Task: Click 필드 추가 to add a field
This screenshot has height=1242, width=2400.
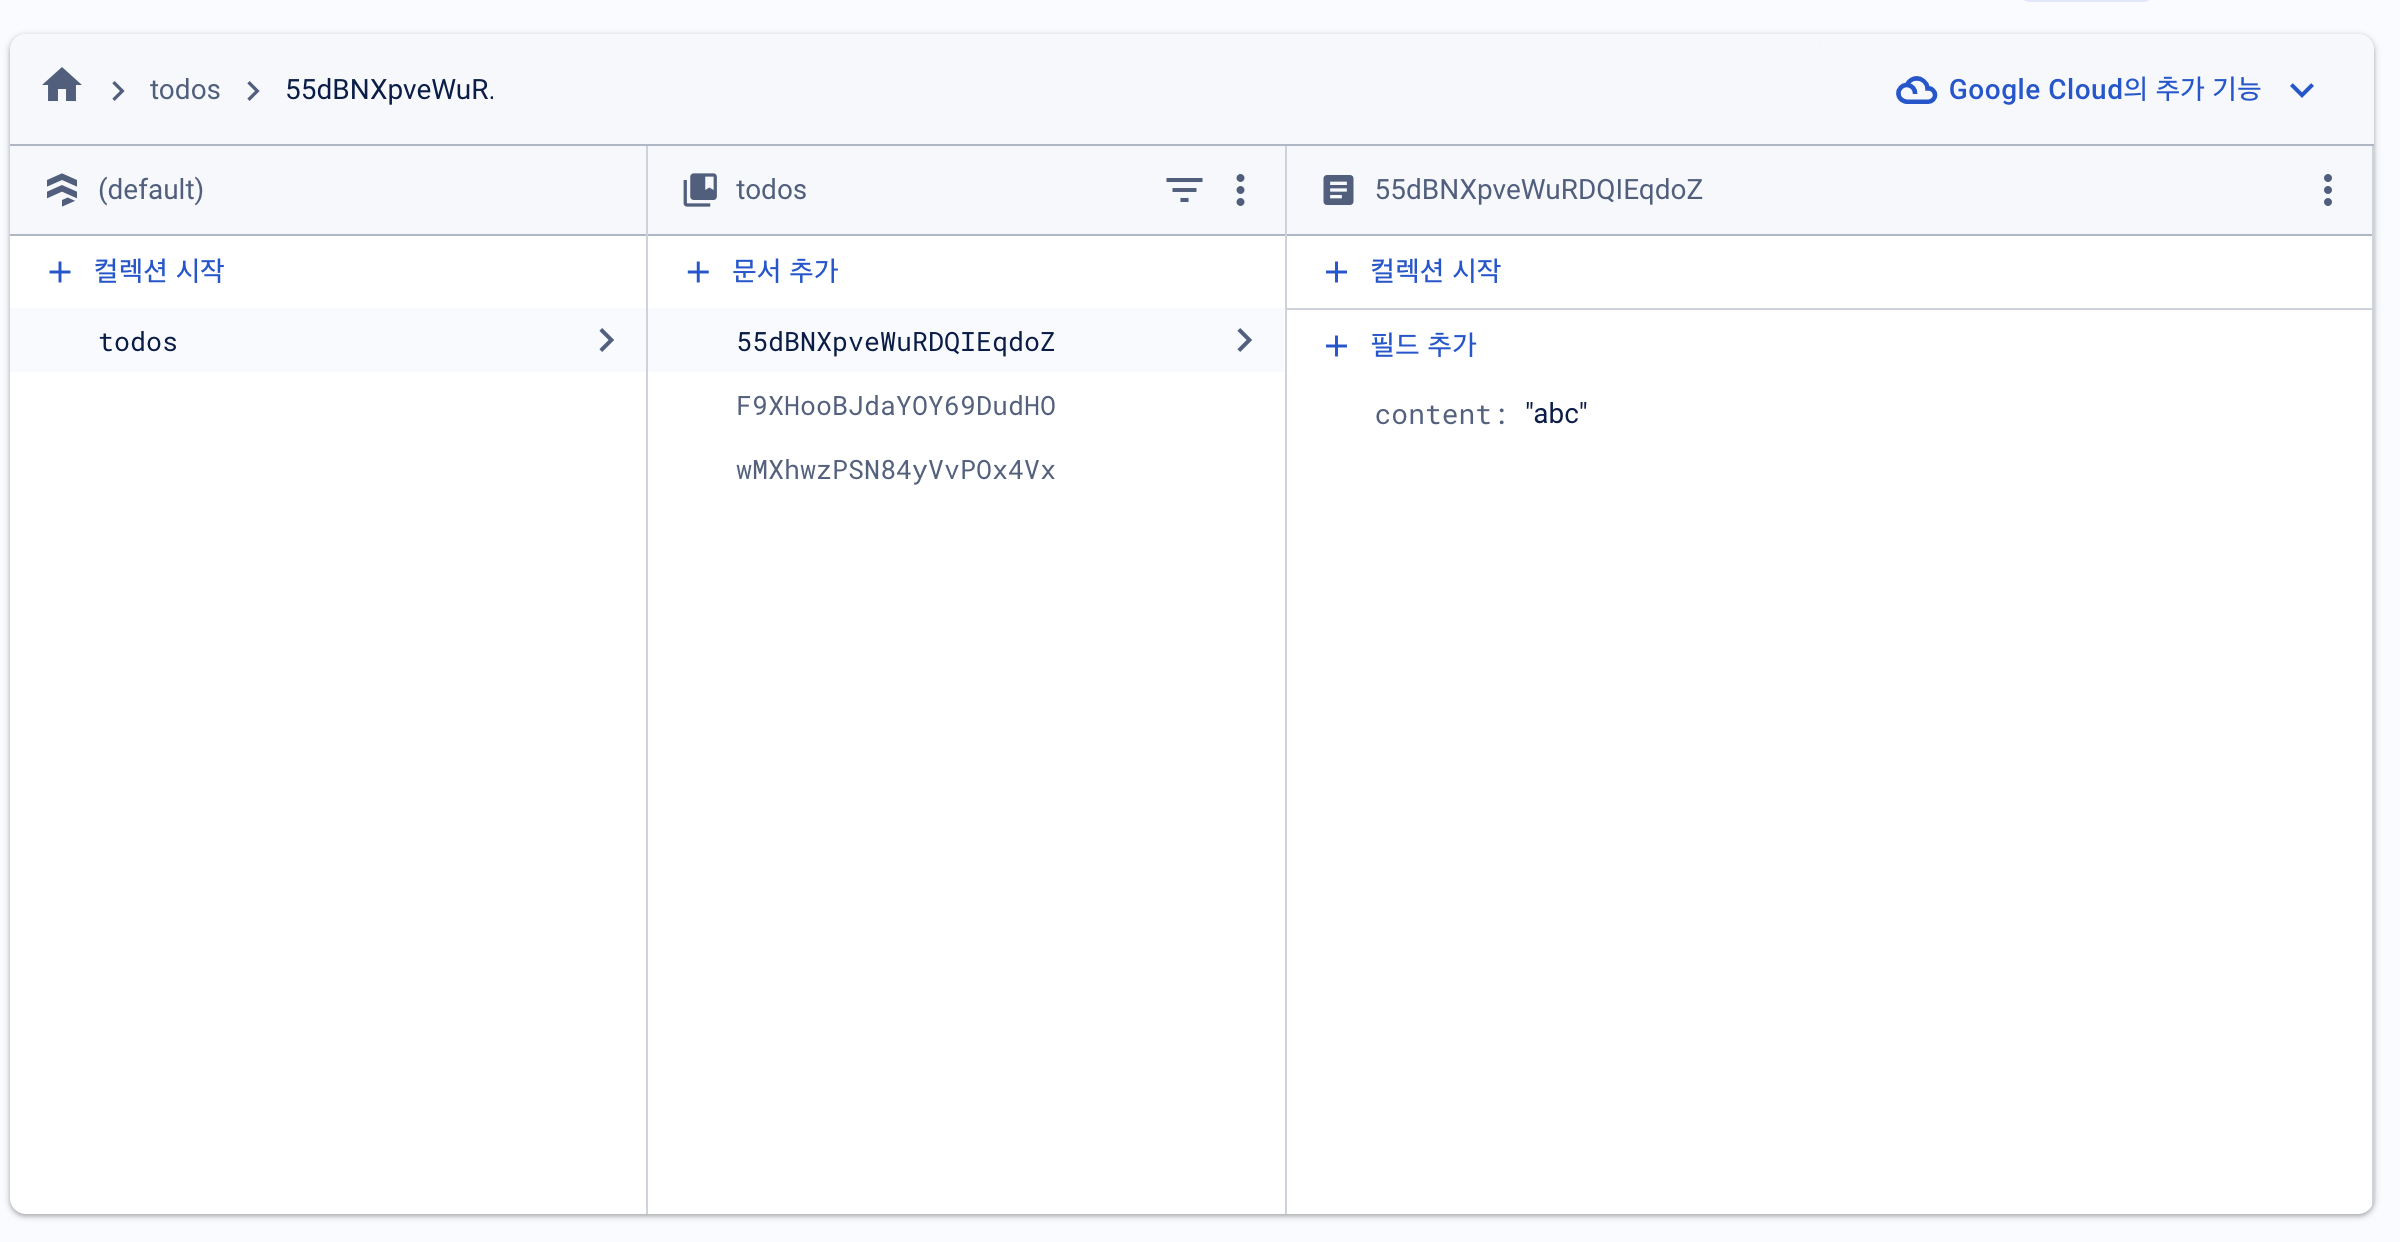Action: click(x=1422, y=345)
